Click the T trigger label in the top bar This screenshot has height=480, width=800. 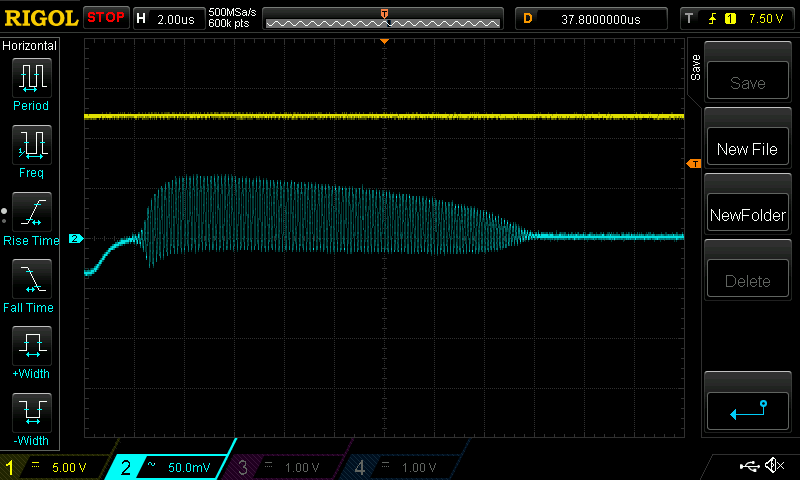(689, 19)
